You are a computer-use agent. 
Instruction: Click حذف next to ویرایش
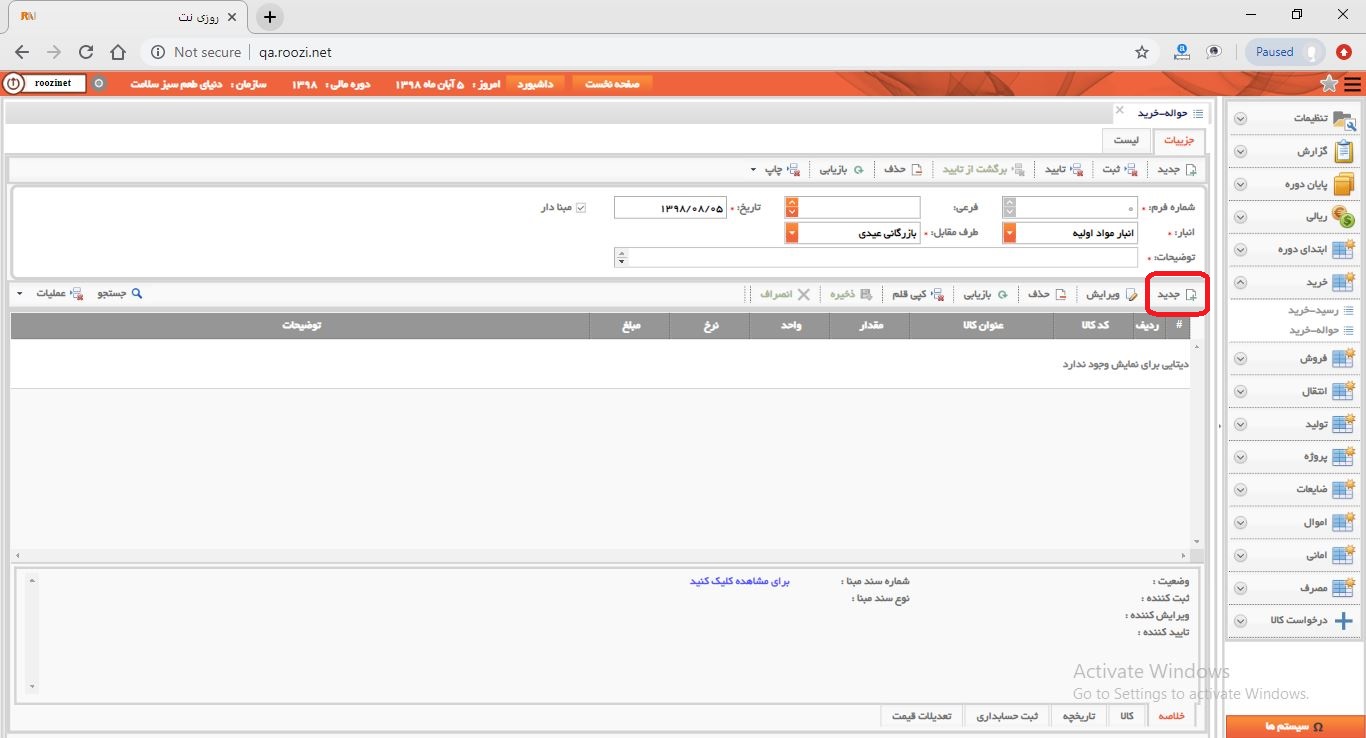[1048, 294]
